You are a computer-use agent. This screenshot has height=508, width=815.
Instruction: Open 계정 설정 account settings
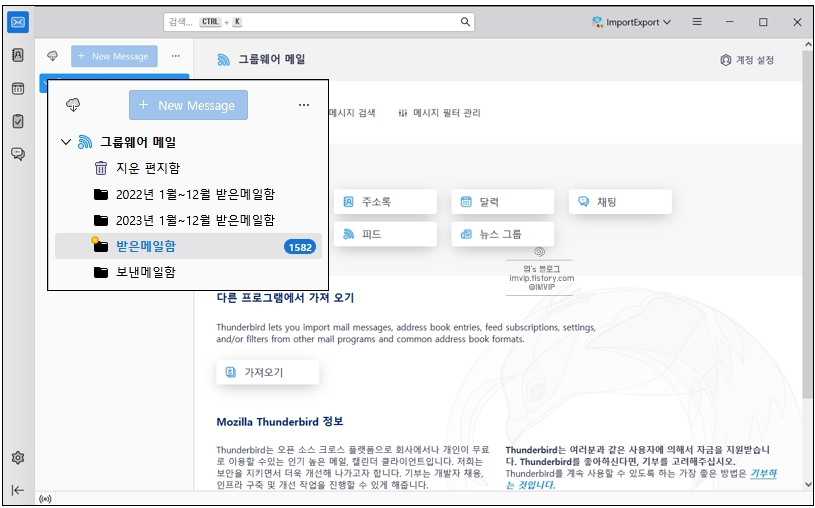(x=747, y=60)
